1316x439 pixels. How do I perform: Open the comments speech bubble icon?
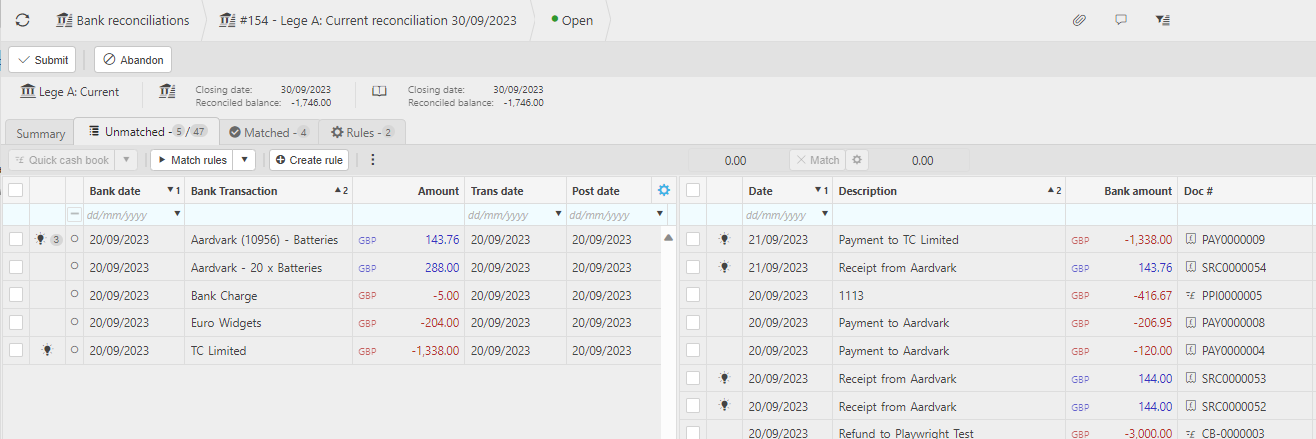pyautogui.click(x=1121, y=20)
